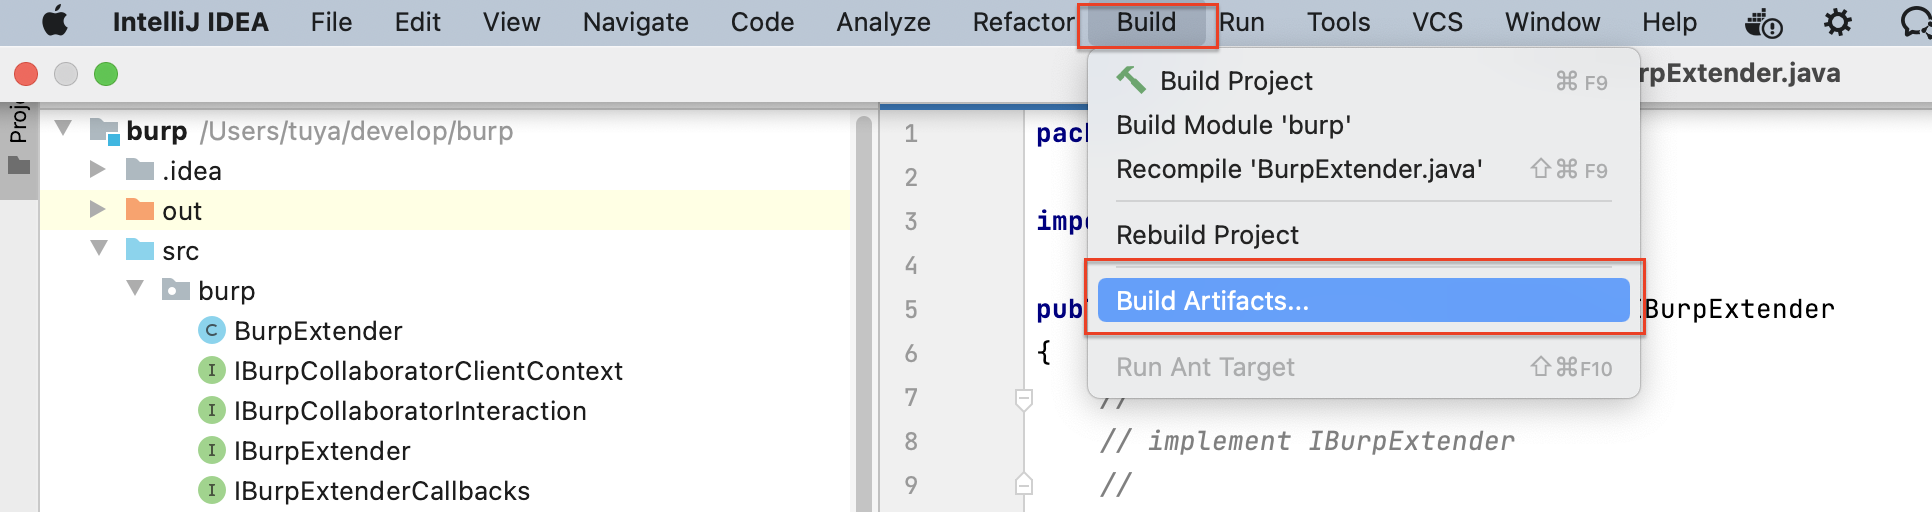
Task: Toggle the fold marker at line 9
Action: click(1024, 485)
